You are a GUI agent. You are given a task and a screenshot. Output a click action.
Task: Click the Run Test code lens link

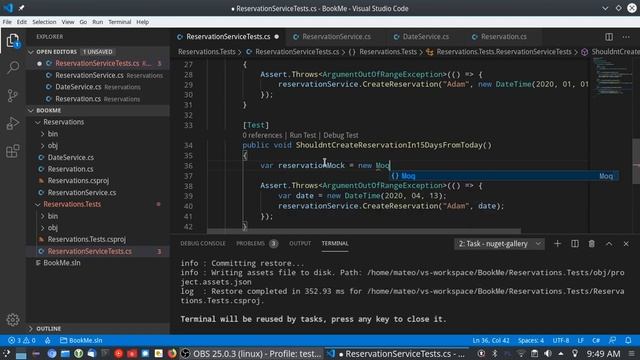[x=302, y=135]
